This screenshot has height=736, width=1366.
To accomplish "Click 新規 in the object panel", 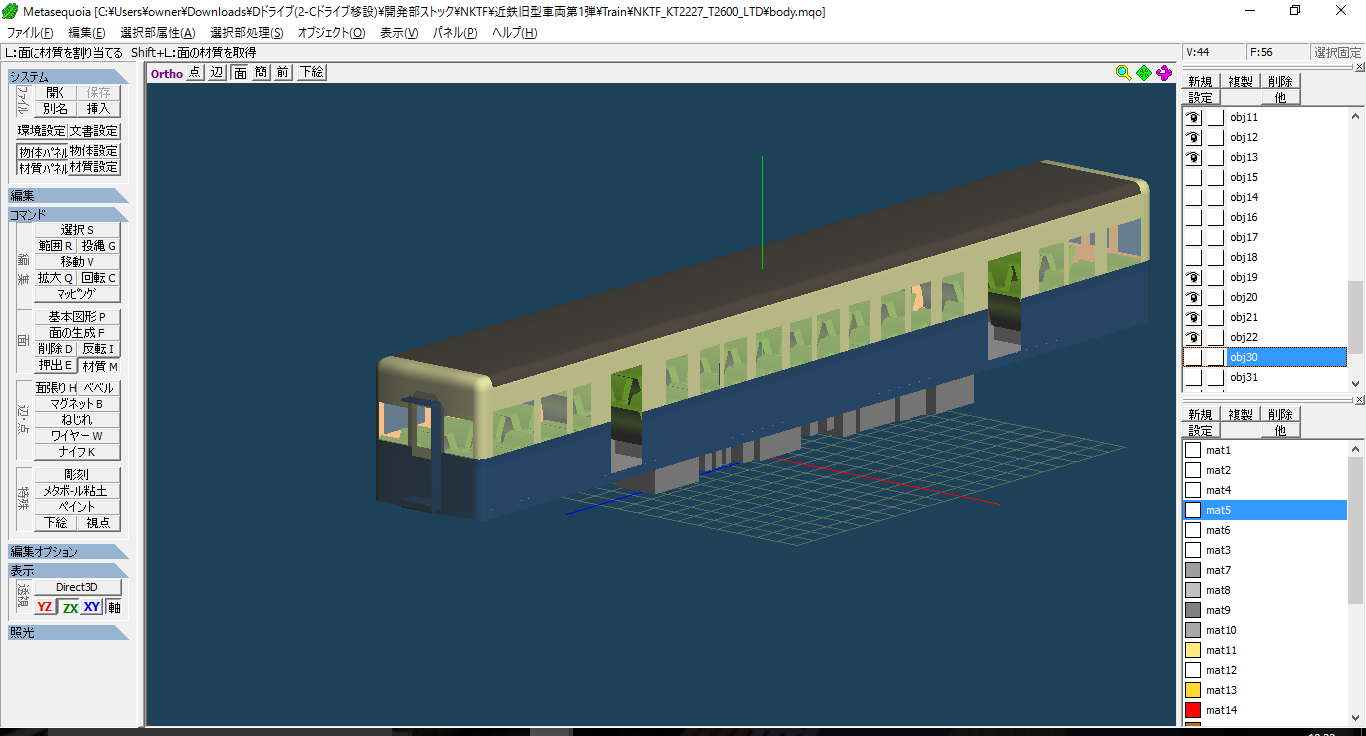I will coord(1201,81).
